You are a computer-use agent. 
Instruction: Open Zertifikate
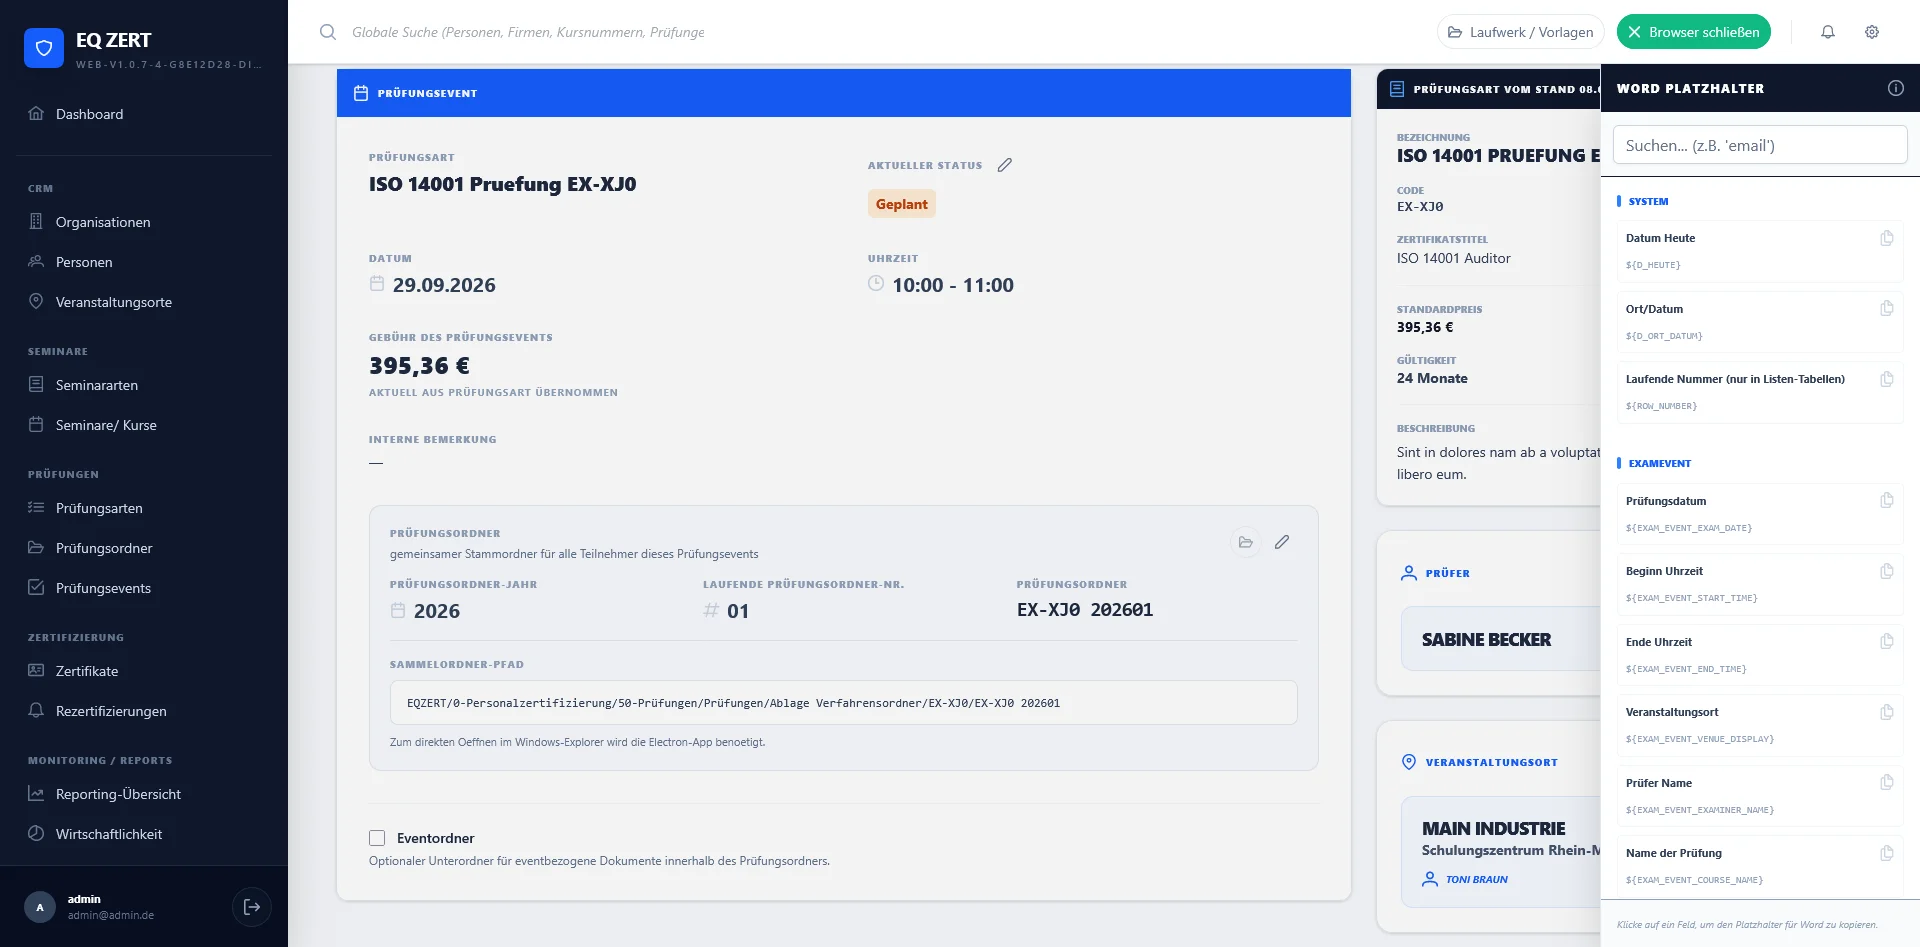click(144, 671)
